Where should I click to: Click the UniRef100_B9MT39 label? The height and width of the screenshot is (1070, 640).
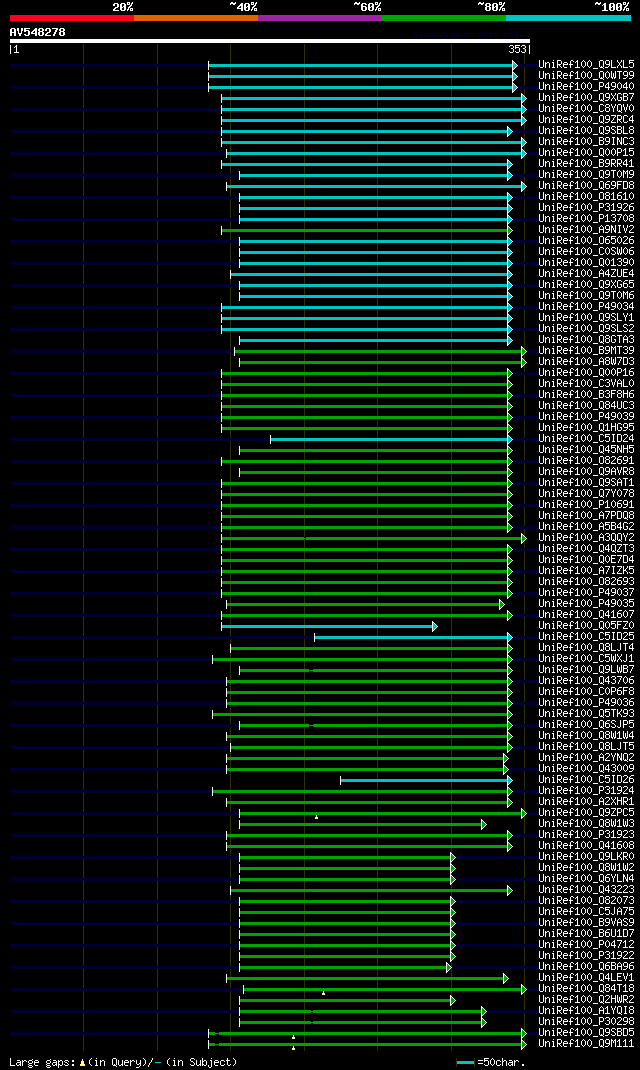click(586, 350)
